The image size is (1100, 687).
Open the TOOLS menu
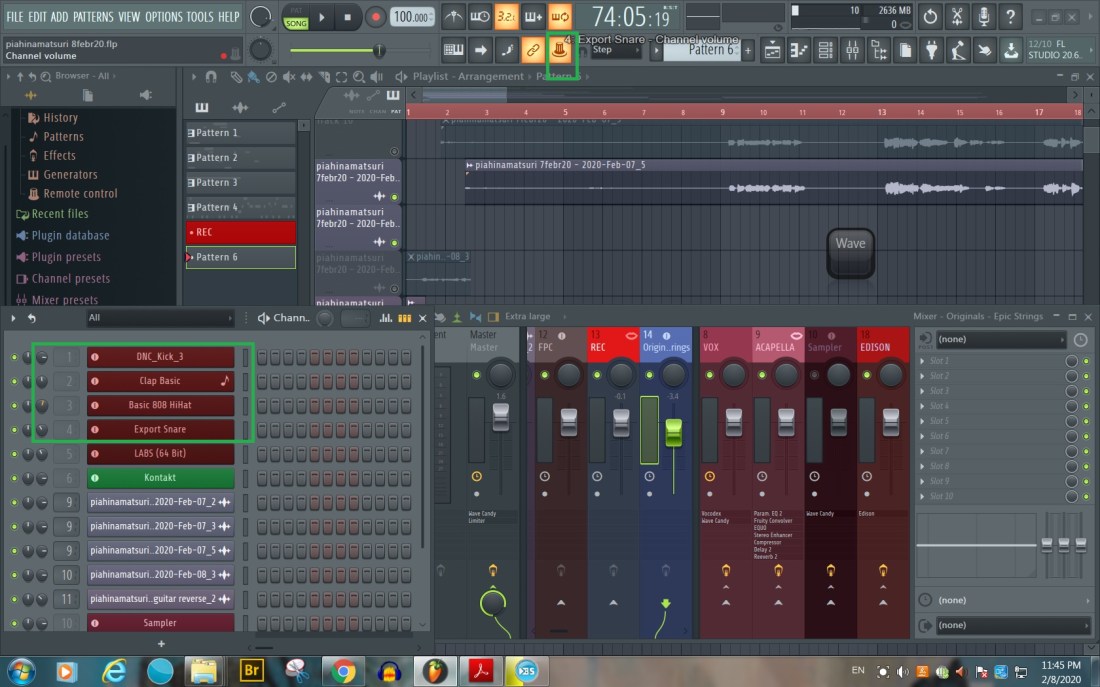(200, 17)
